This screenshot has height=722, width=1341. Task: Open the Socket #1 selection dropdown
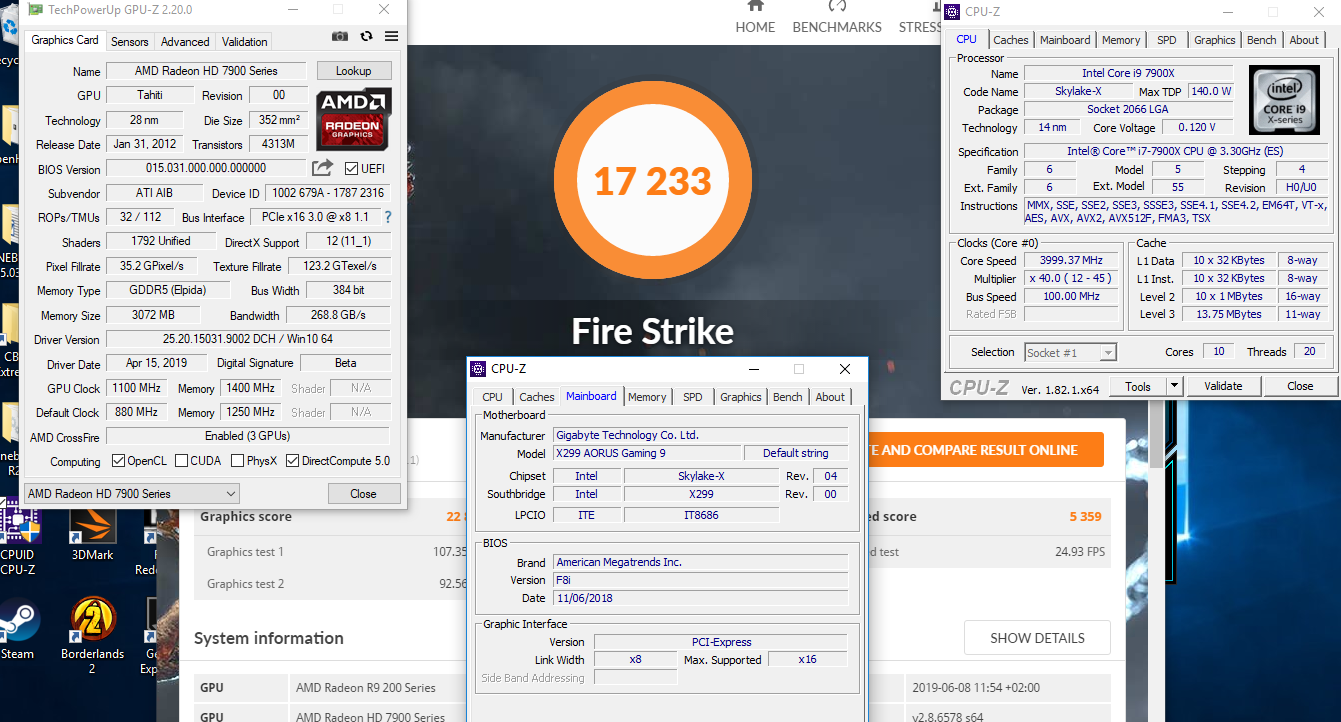[x=1070, y=352]
